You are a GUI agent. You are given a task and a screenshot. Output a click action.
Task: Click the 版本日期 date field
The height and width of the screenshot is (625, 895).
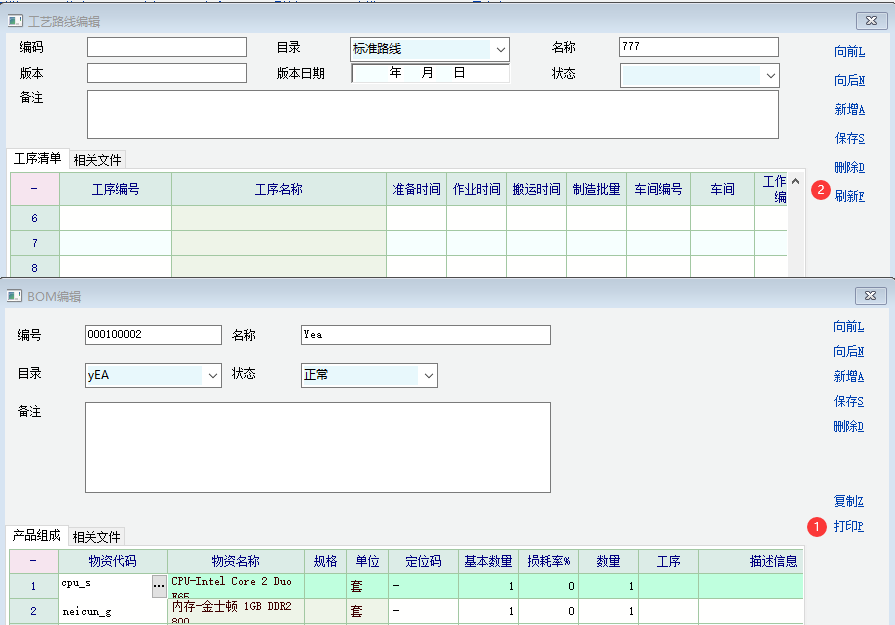click(430, 73)
